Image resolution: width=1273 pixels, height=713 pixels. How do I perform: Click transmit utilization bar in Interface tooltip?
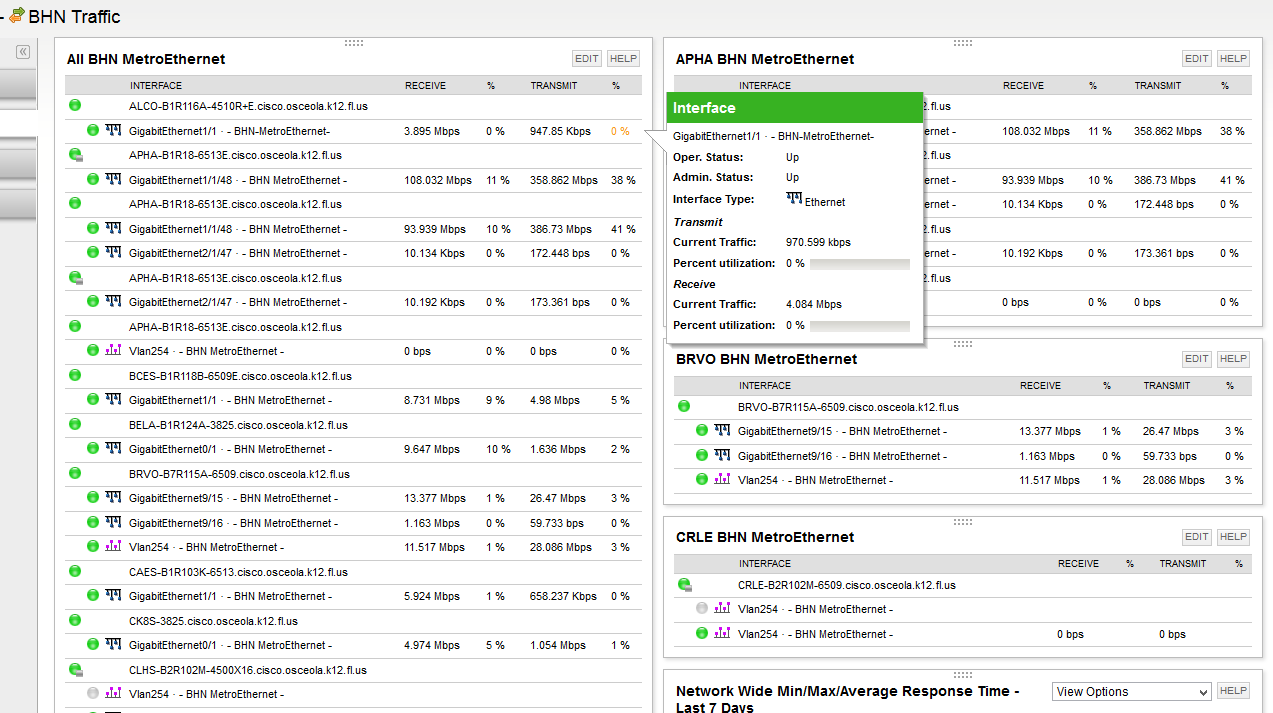click(x=860, y=264)
